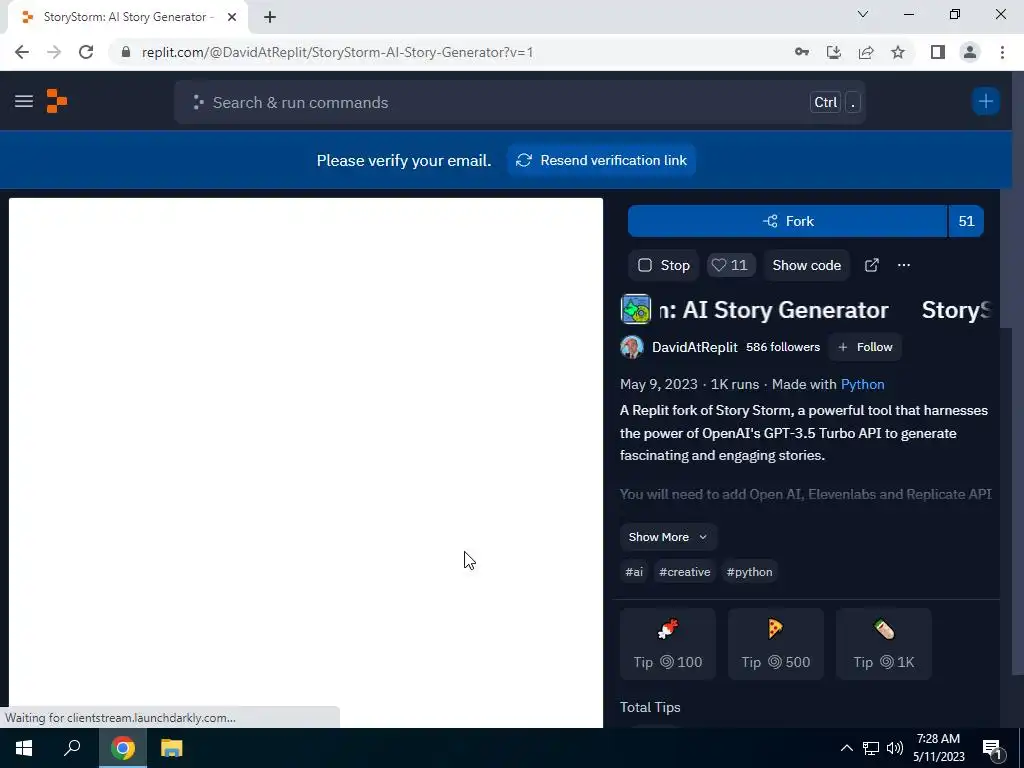Click the '586 followers' text
The height and width of the screenshot is (768, 1024).
tap(783, 347)
